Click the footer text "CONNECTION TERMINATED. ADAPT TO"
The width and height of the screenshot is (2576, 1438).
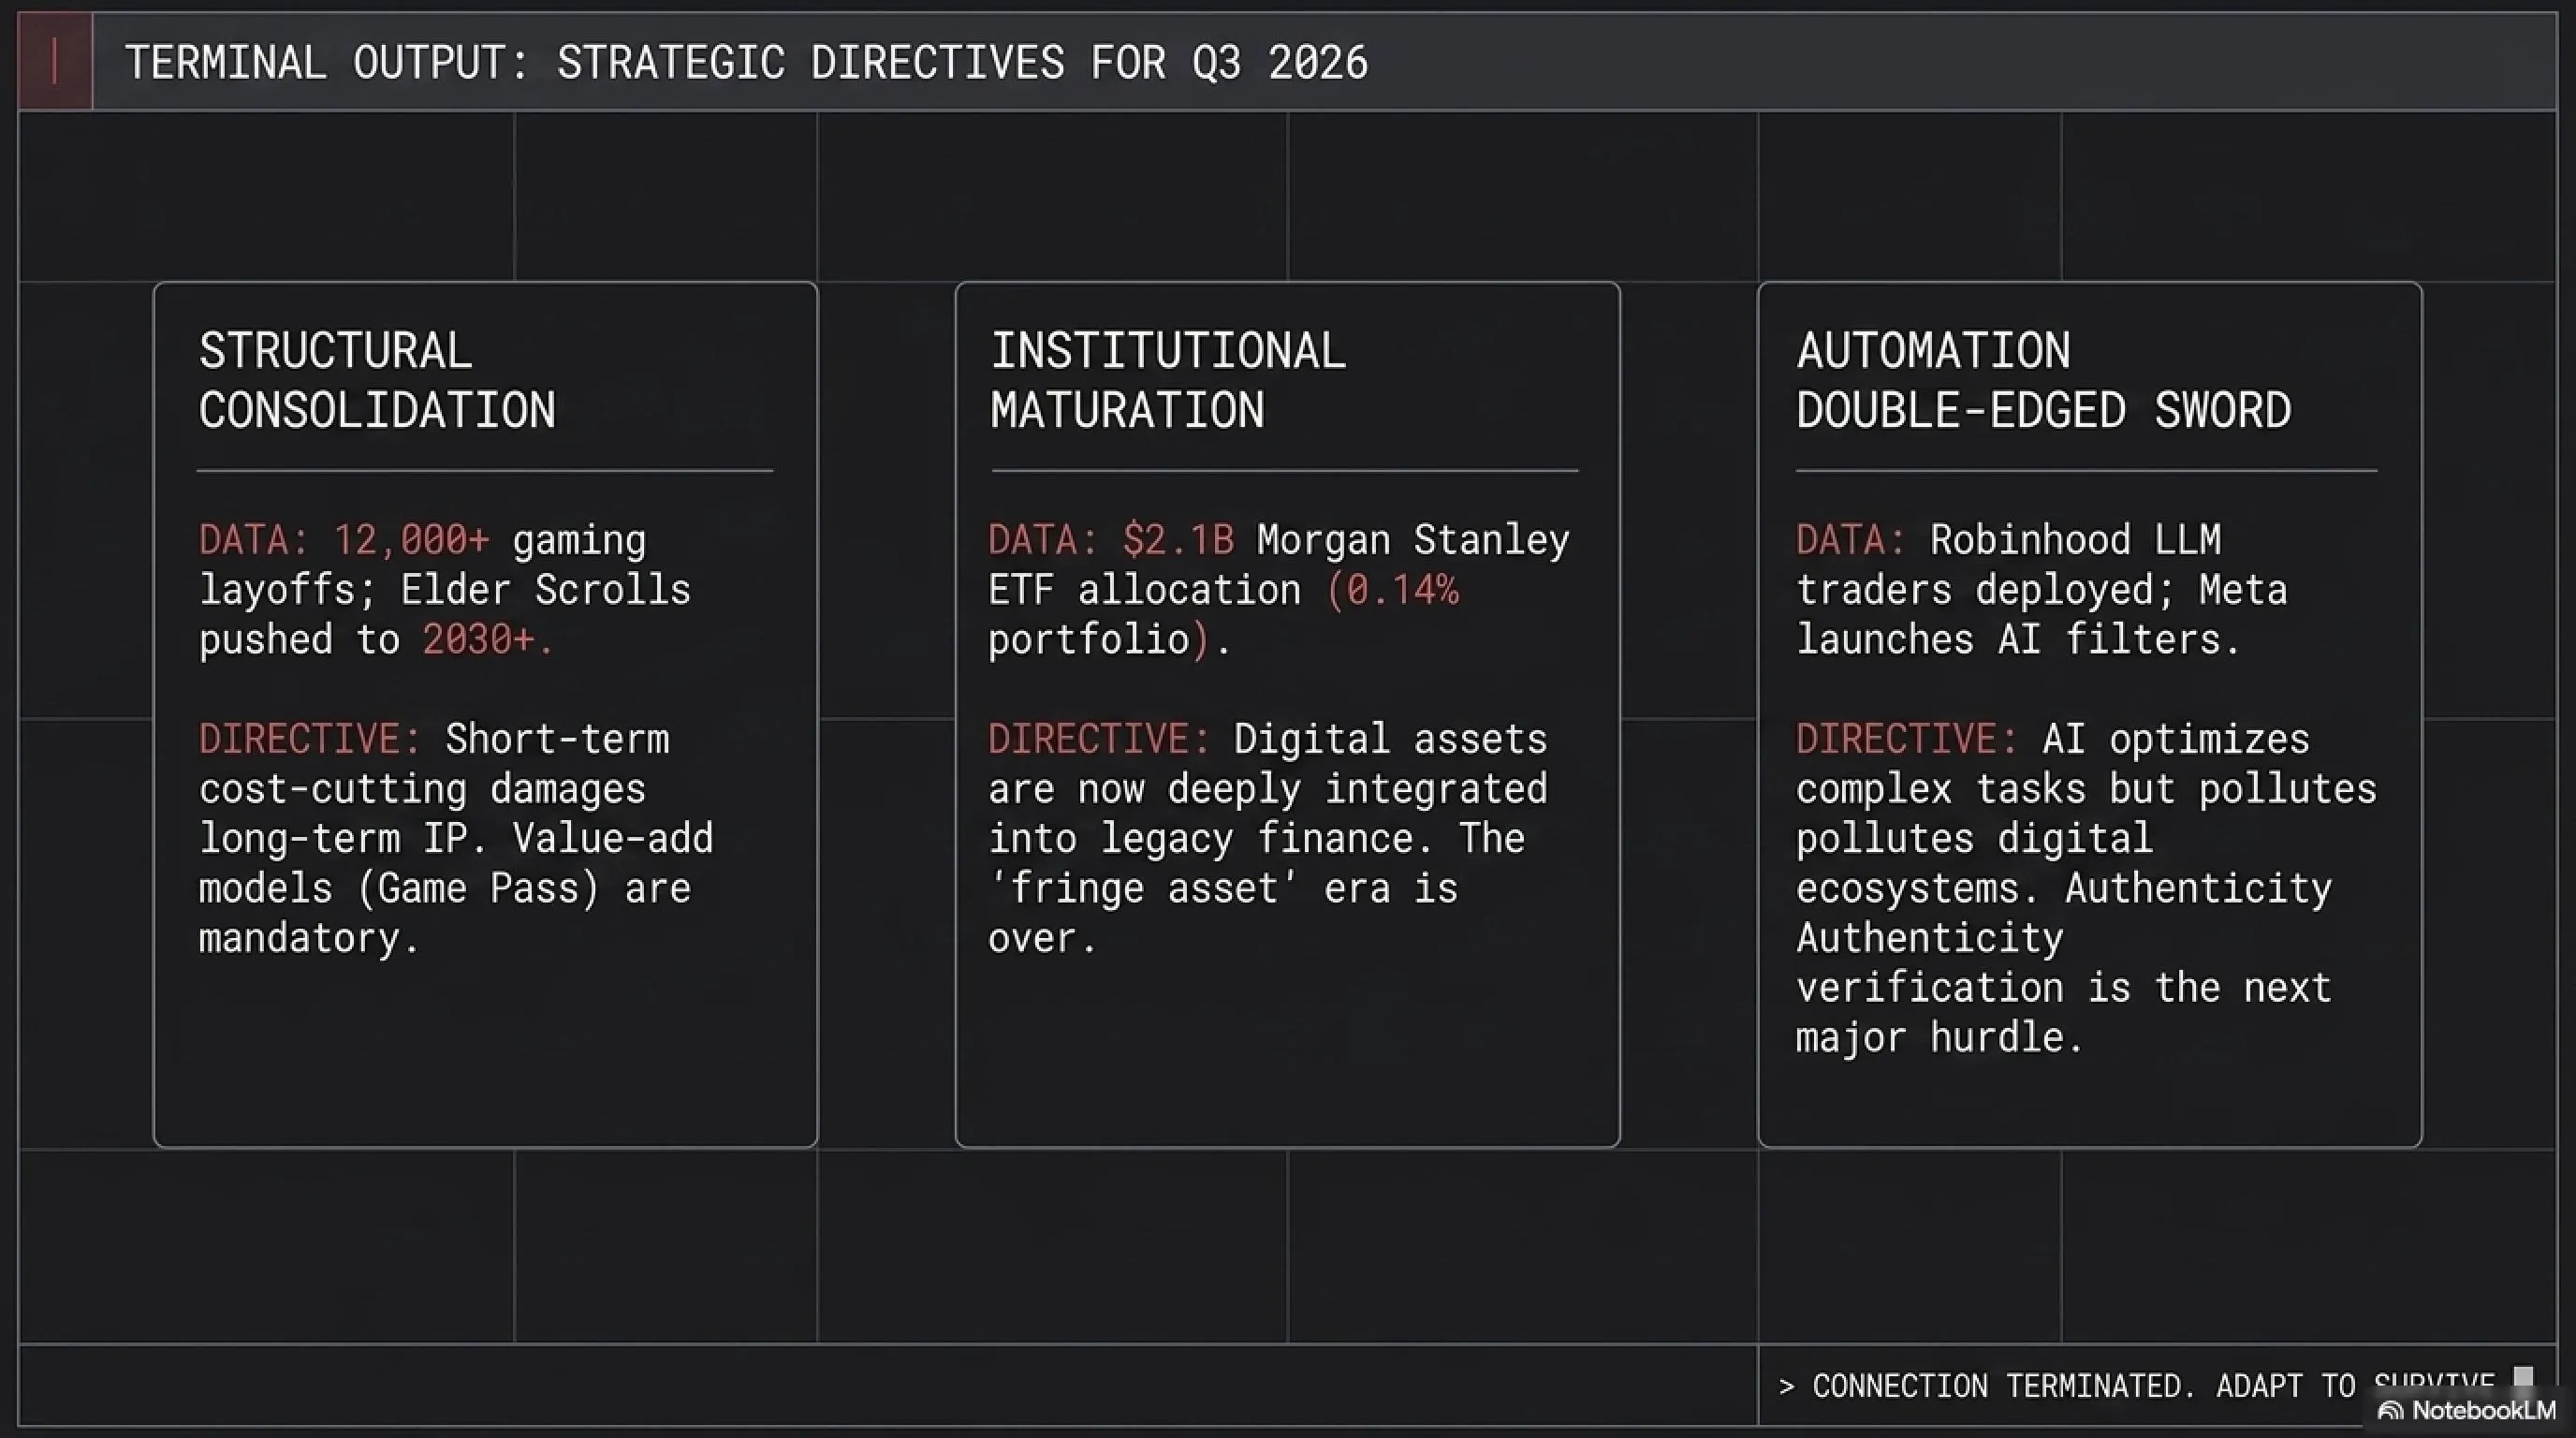coord(2084,1386)
